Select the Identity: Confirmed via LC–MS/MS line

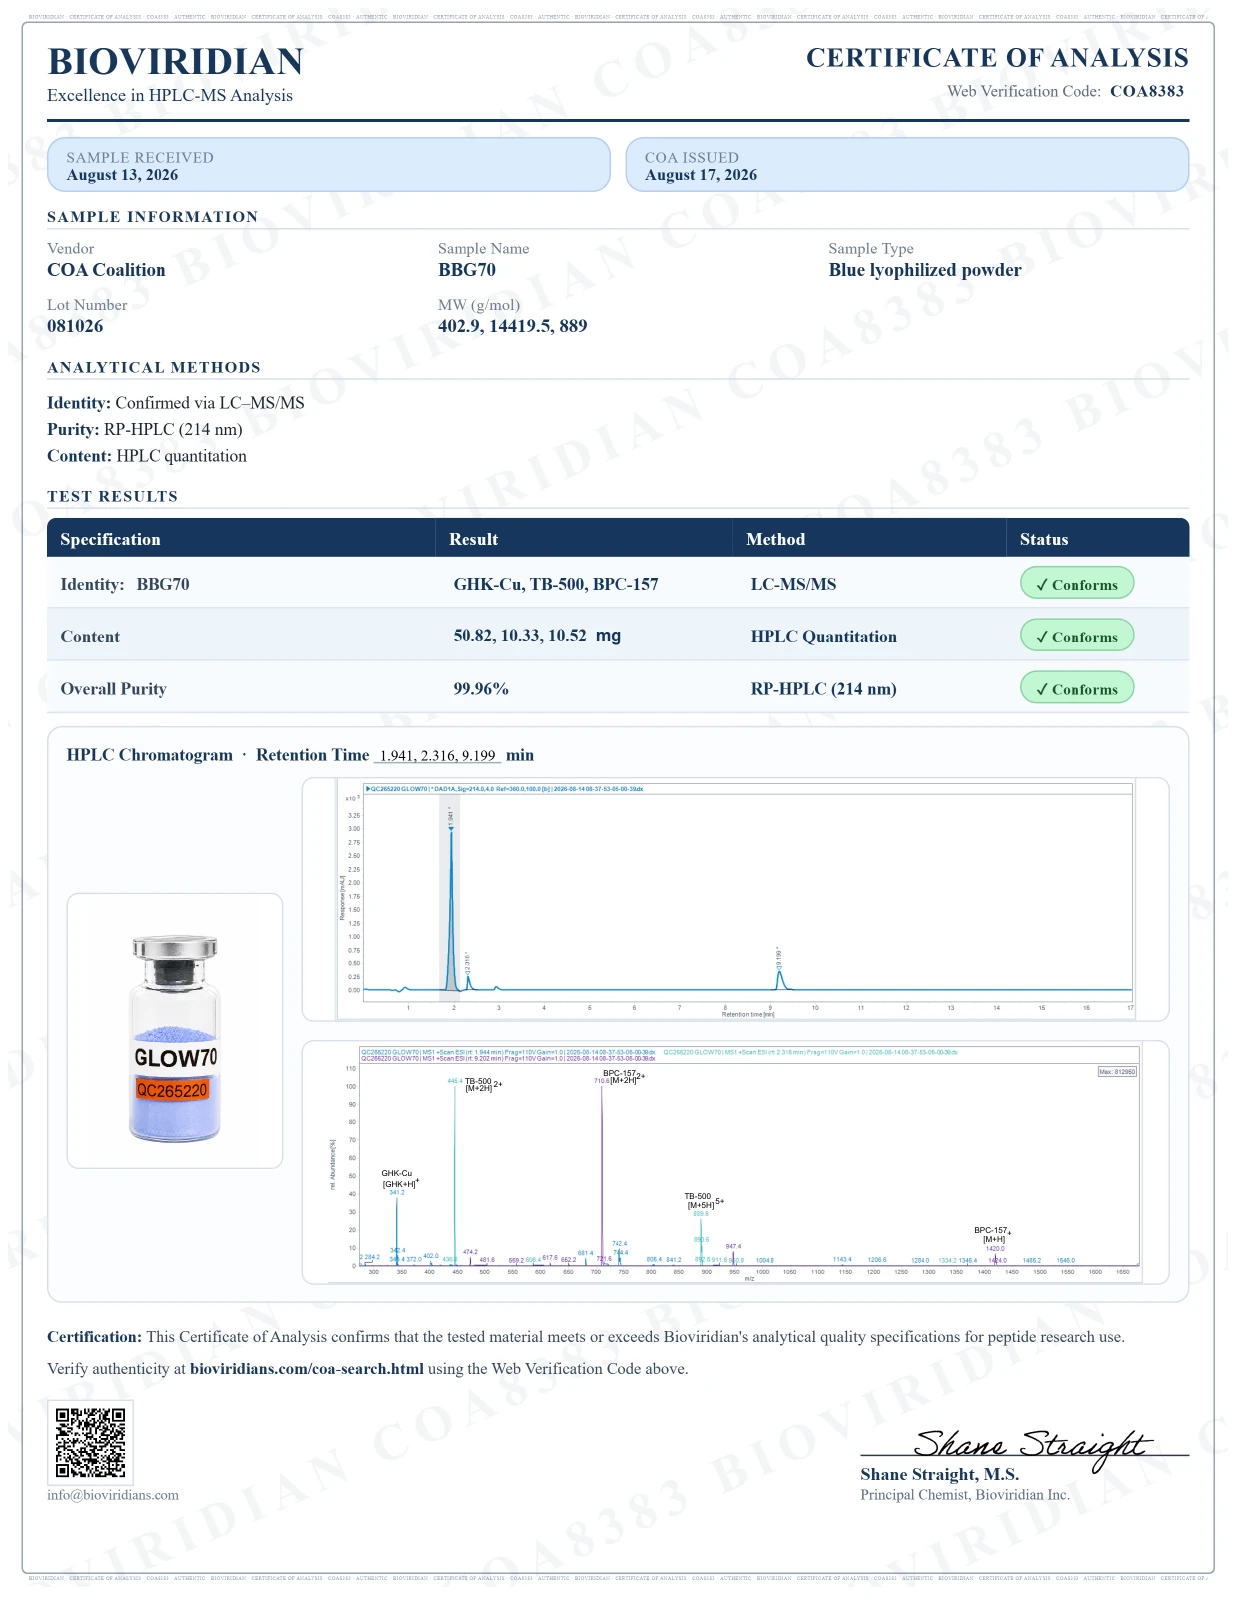click(176, 403)
